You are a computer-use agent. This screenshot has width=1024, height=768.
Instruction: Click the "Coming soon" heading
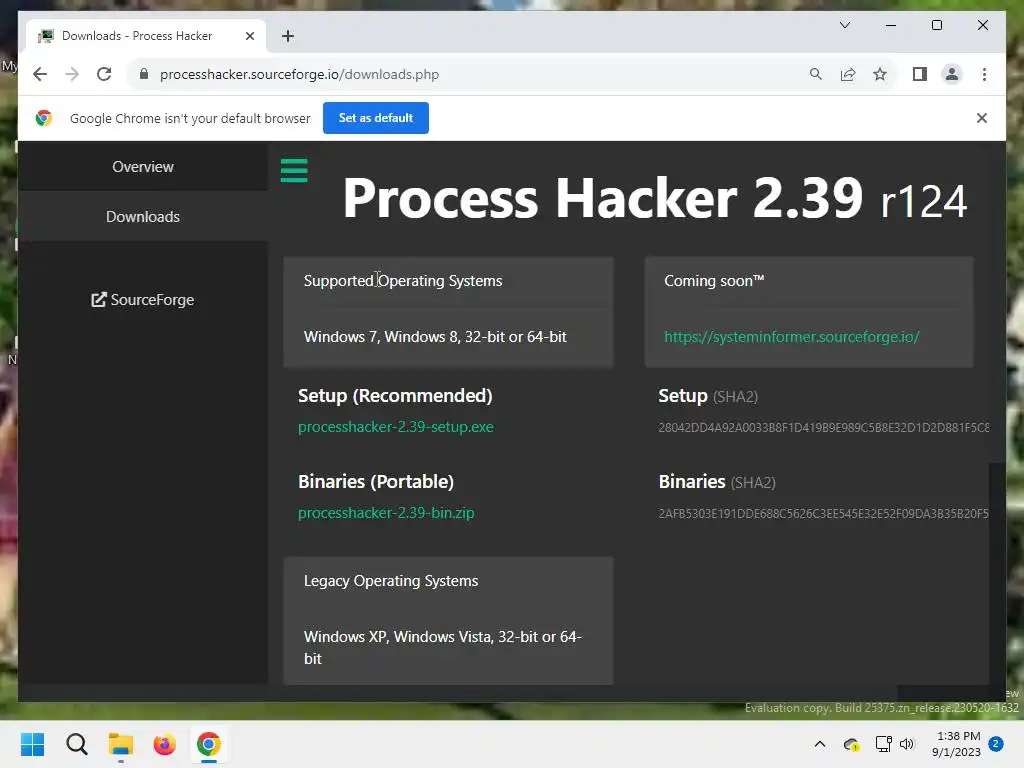[714, 281]
